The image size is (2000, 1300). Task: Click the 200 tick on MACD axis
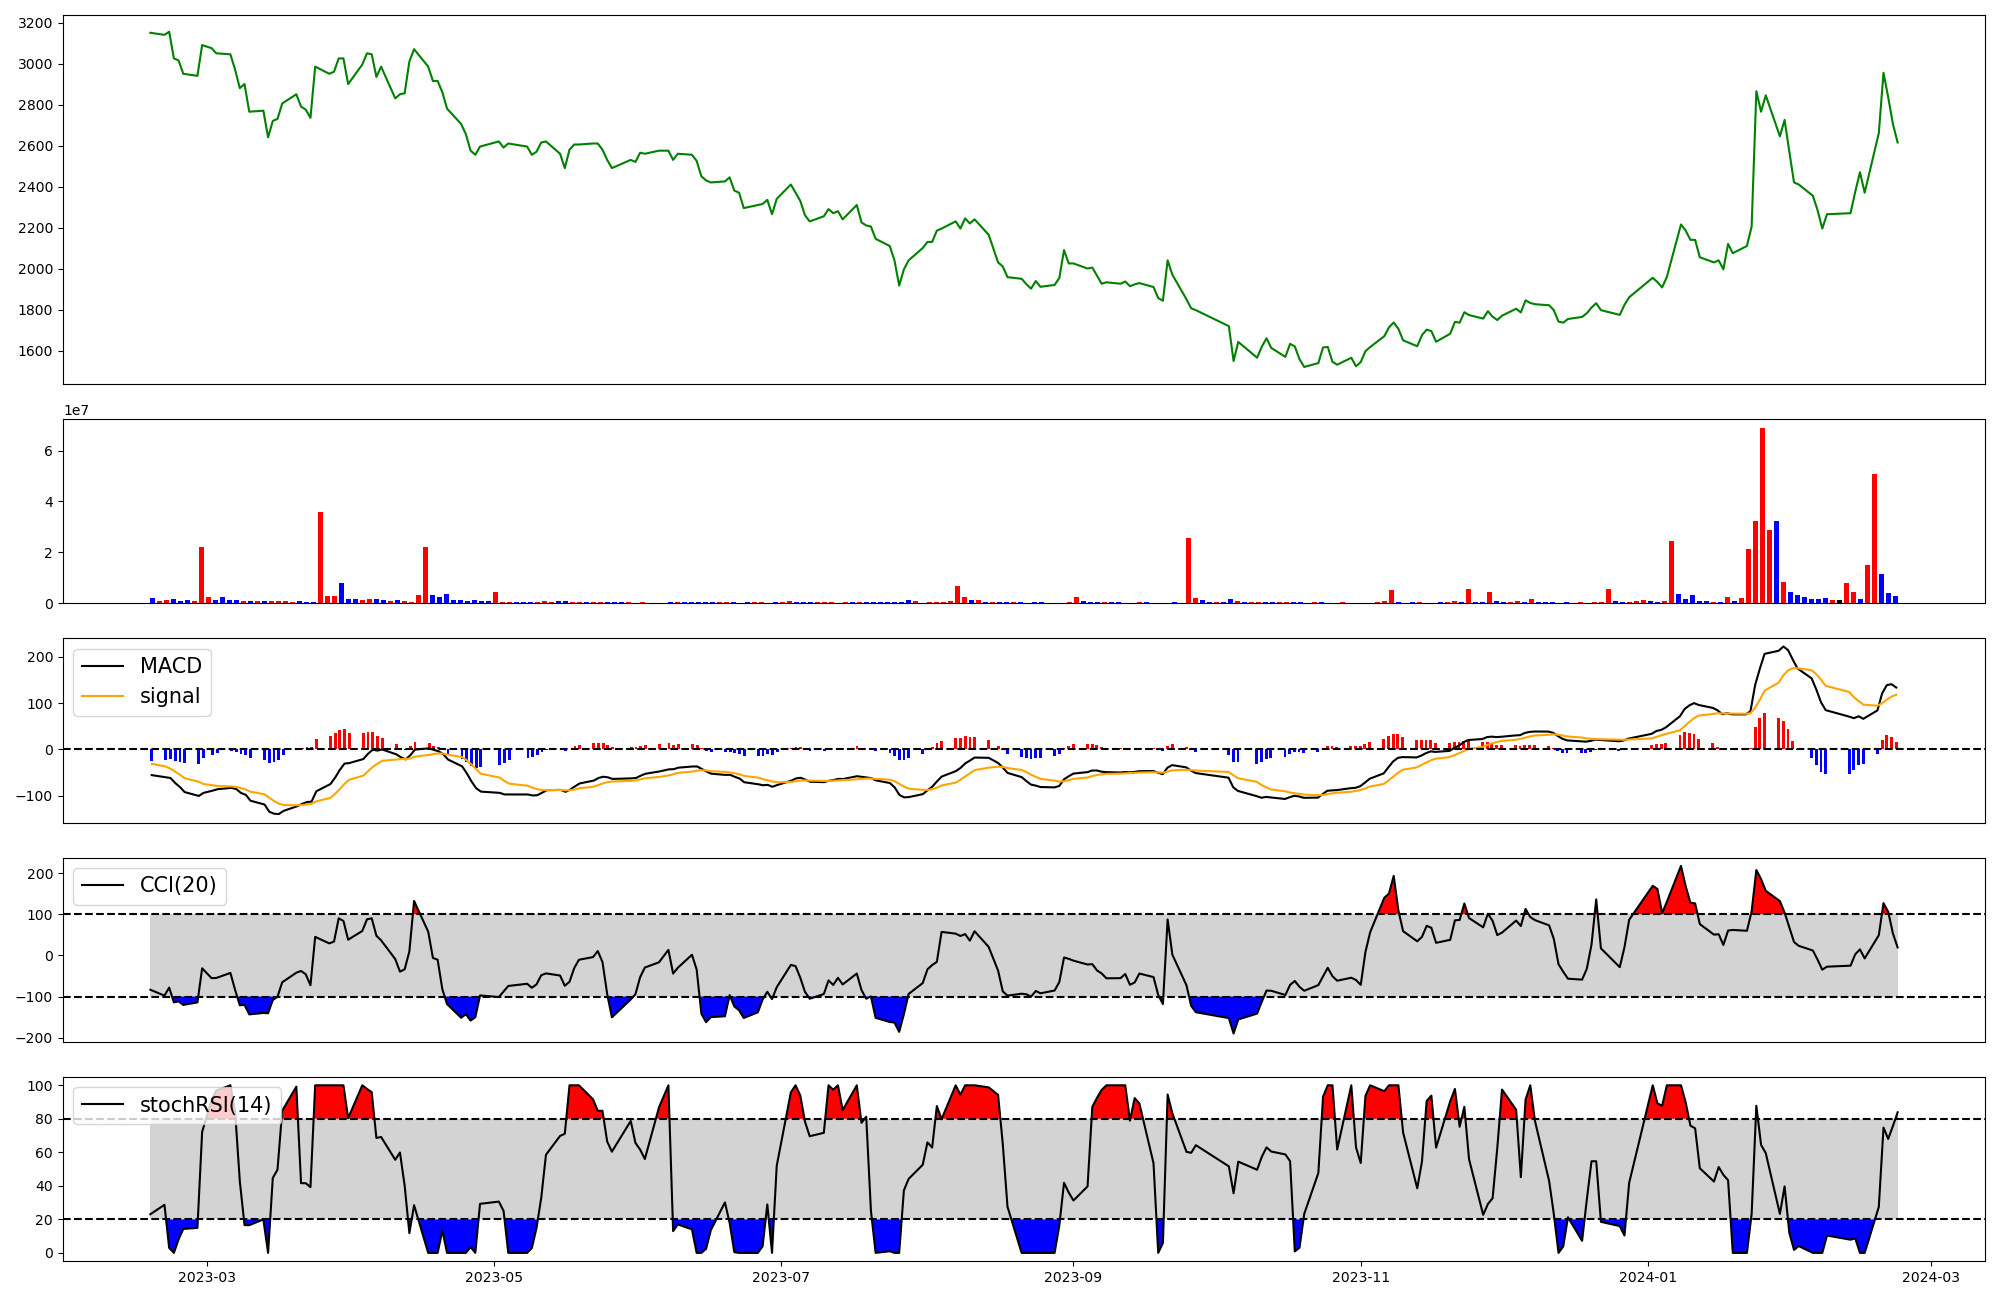(41, 657)
